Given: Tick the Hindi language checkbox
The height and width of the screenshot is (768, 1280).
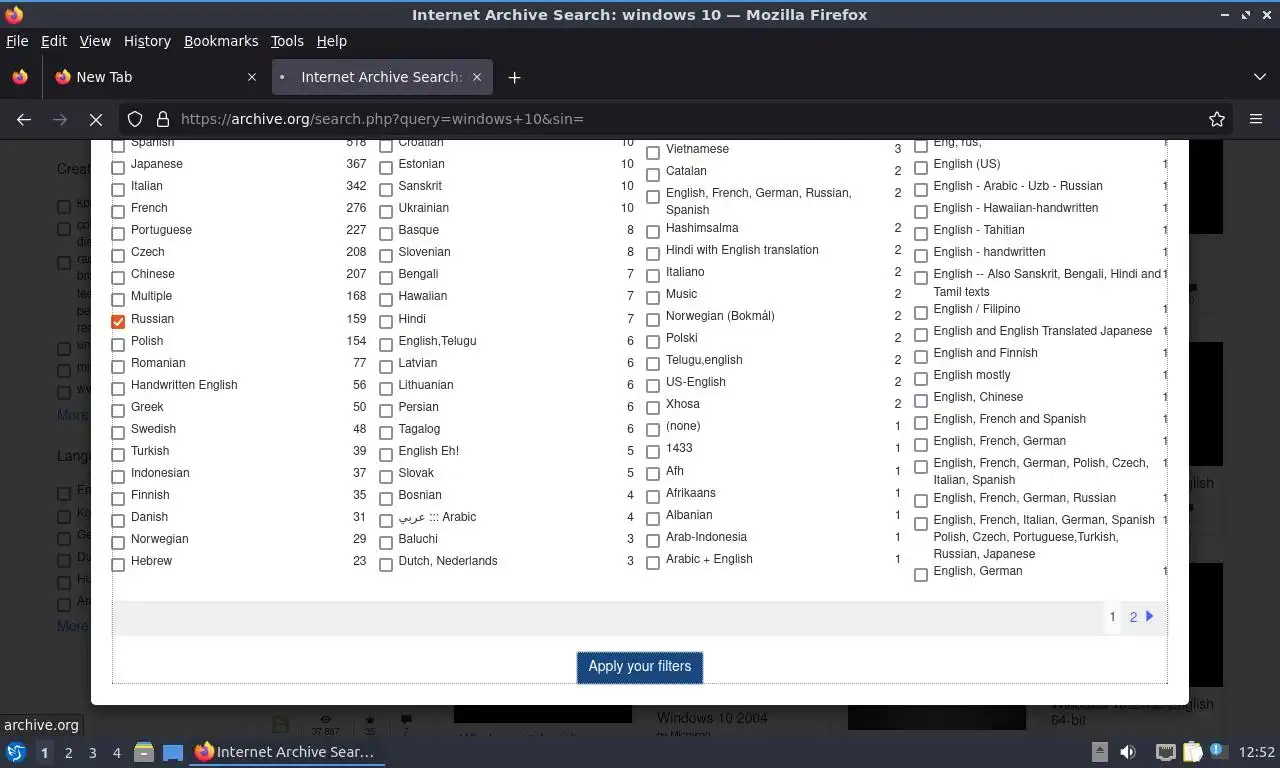Looking at the screenshot, I should [386, 321].
